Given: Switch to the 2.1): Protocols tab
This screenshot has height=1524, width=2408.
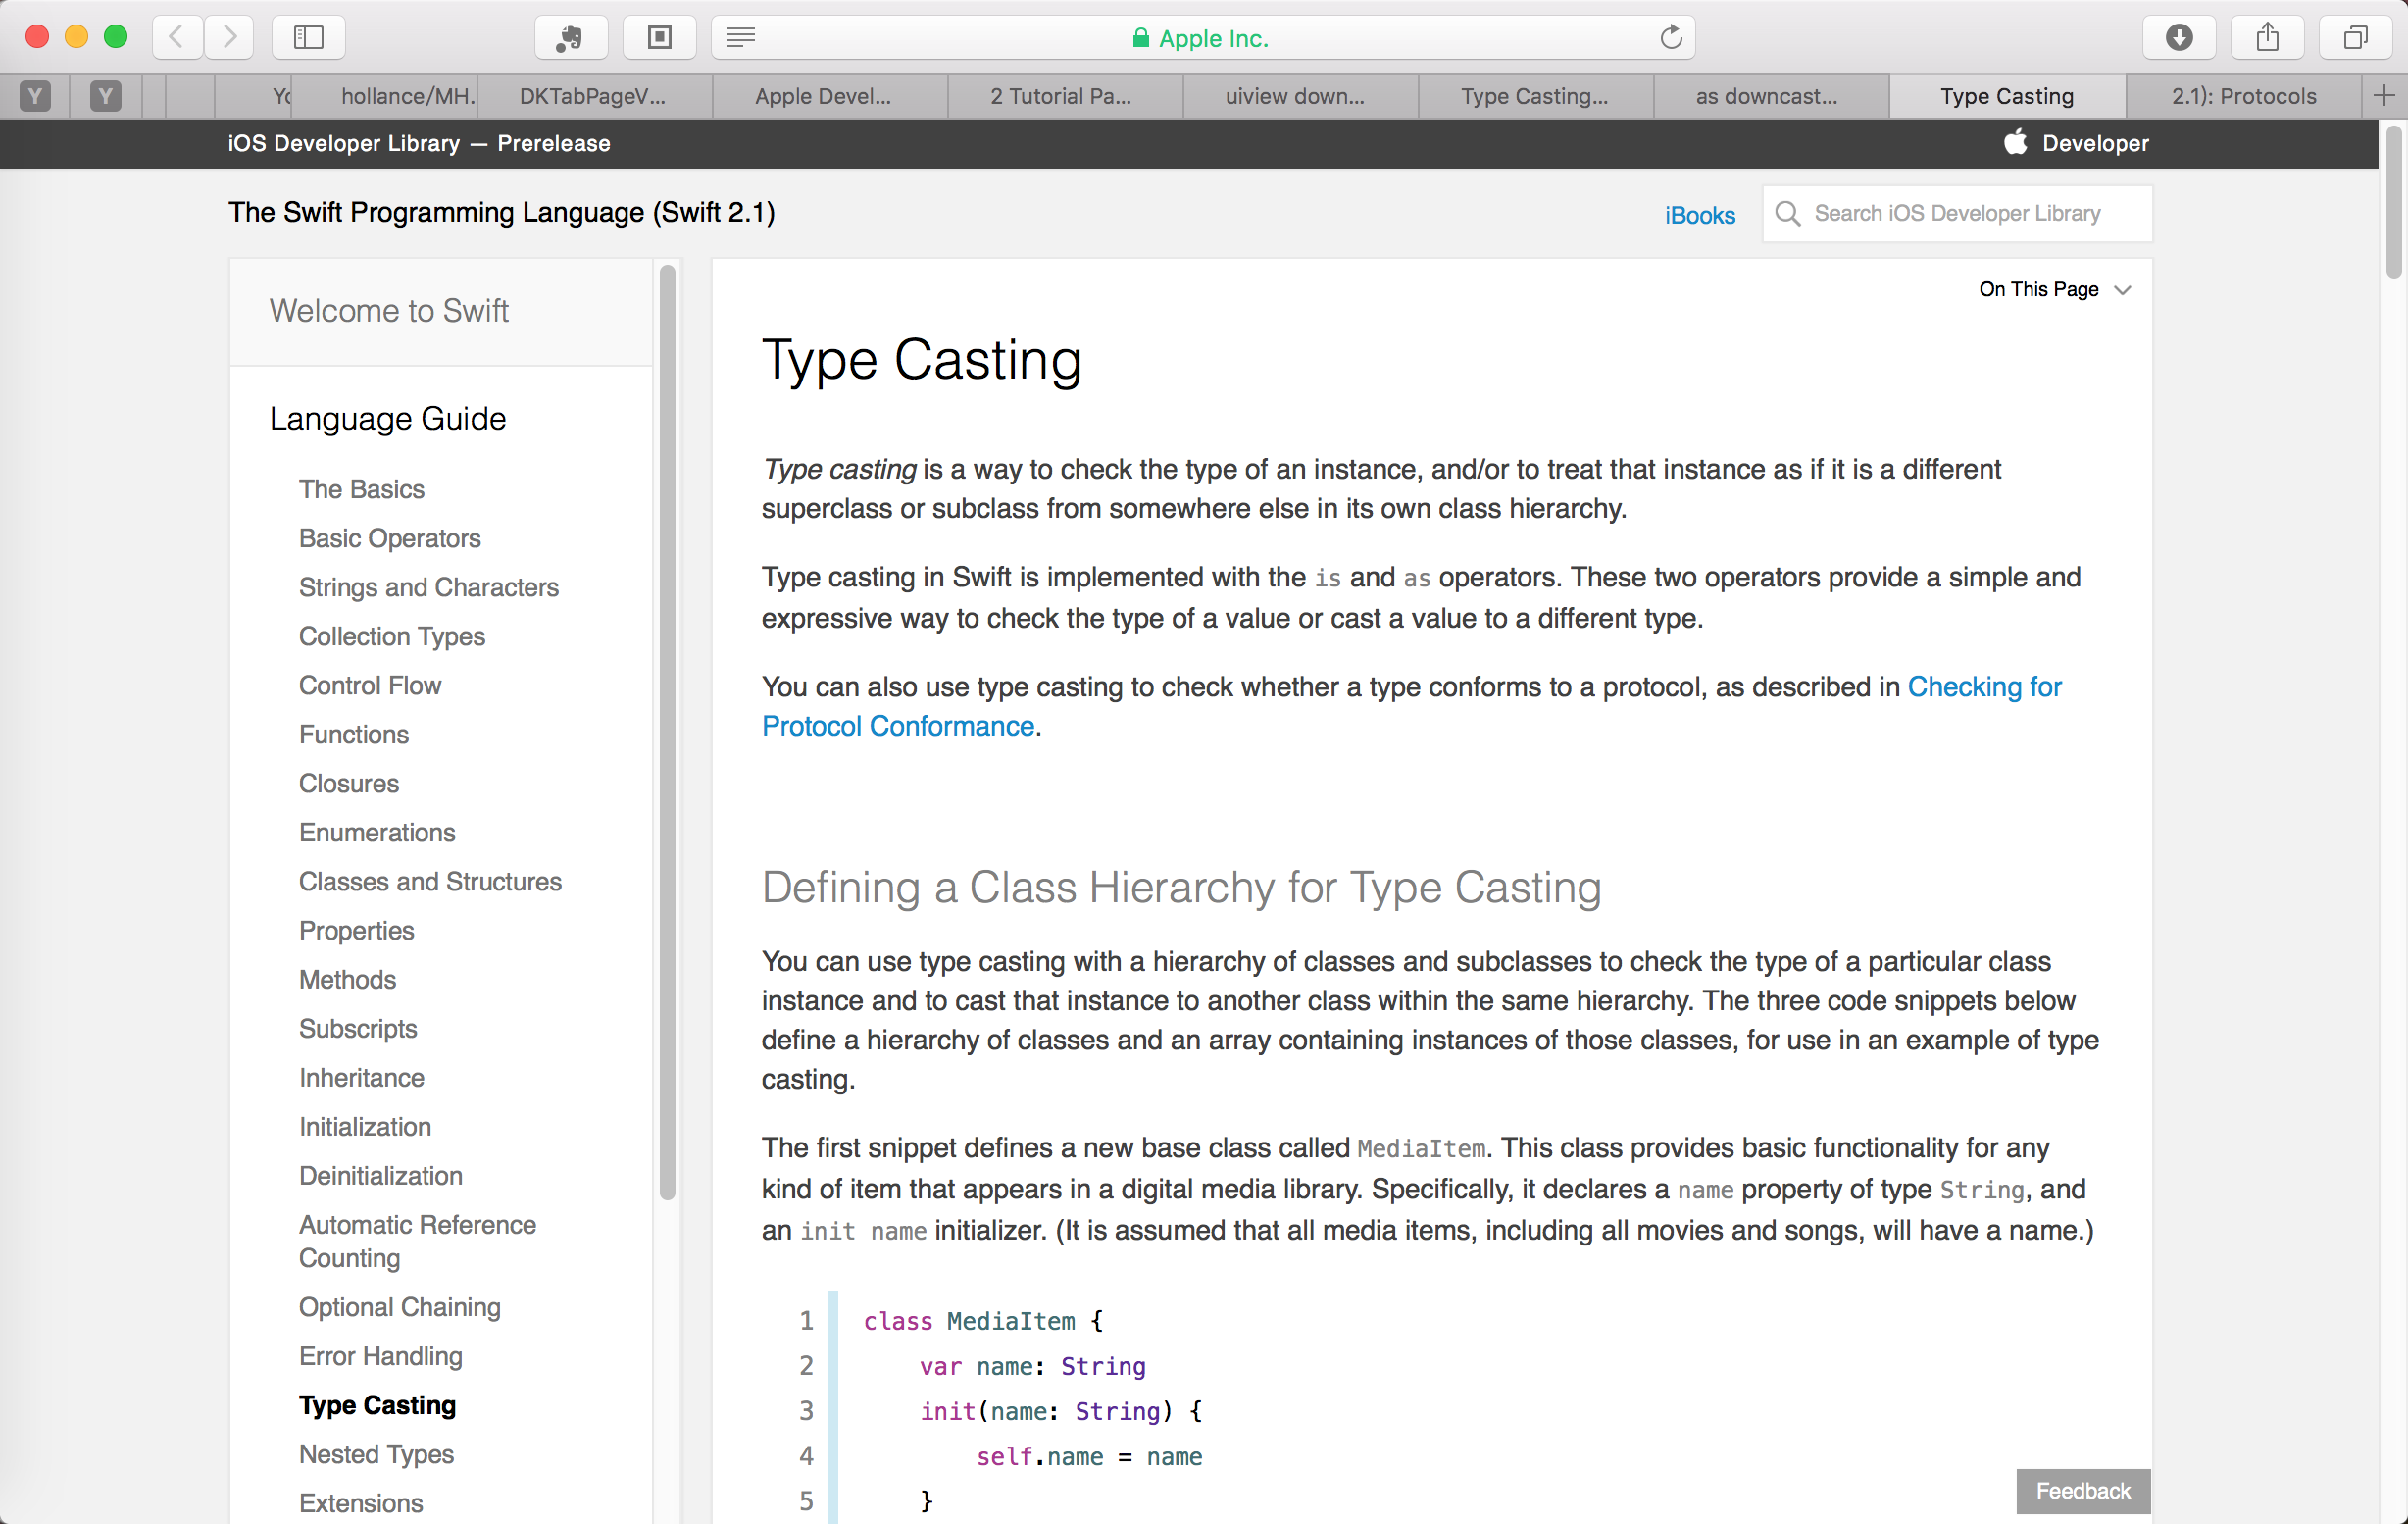Looking at the screenshot, I should click(x=2243, y=96).
